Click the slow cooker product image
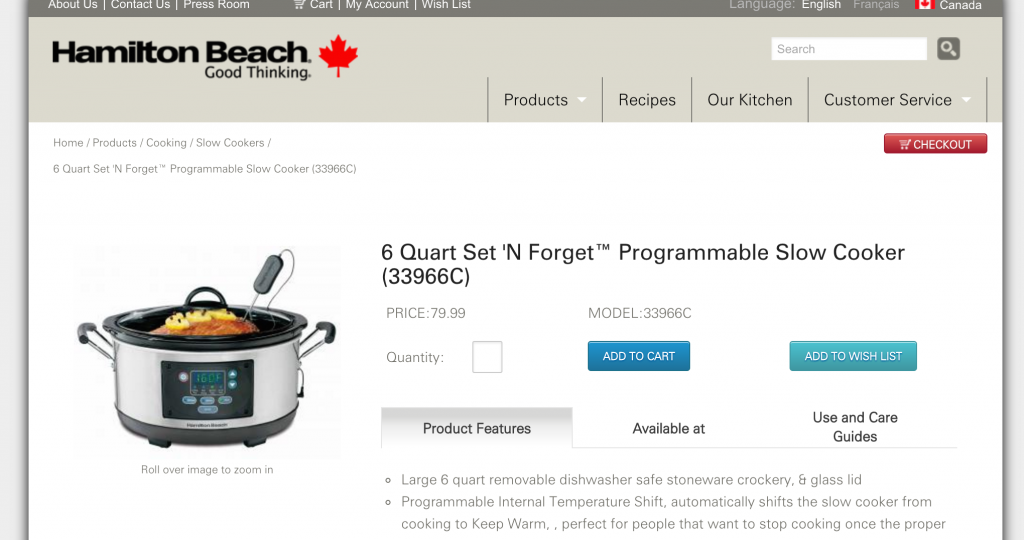 pos(206,351)
